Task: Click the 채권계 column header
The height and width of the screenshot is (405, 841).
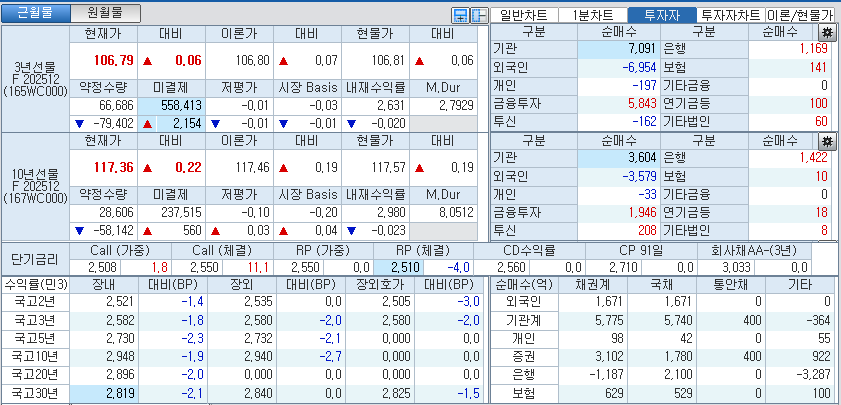Action: [x=593, y=284]
